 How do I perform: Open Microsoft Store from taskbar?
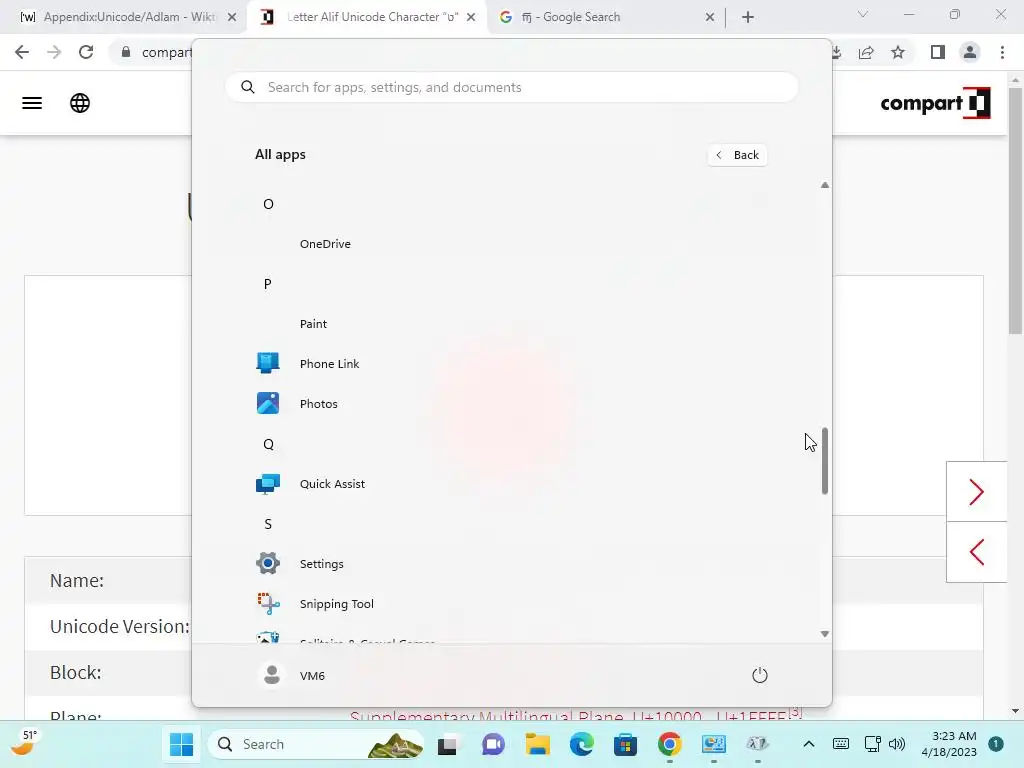626,744
